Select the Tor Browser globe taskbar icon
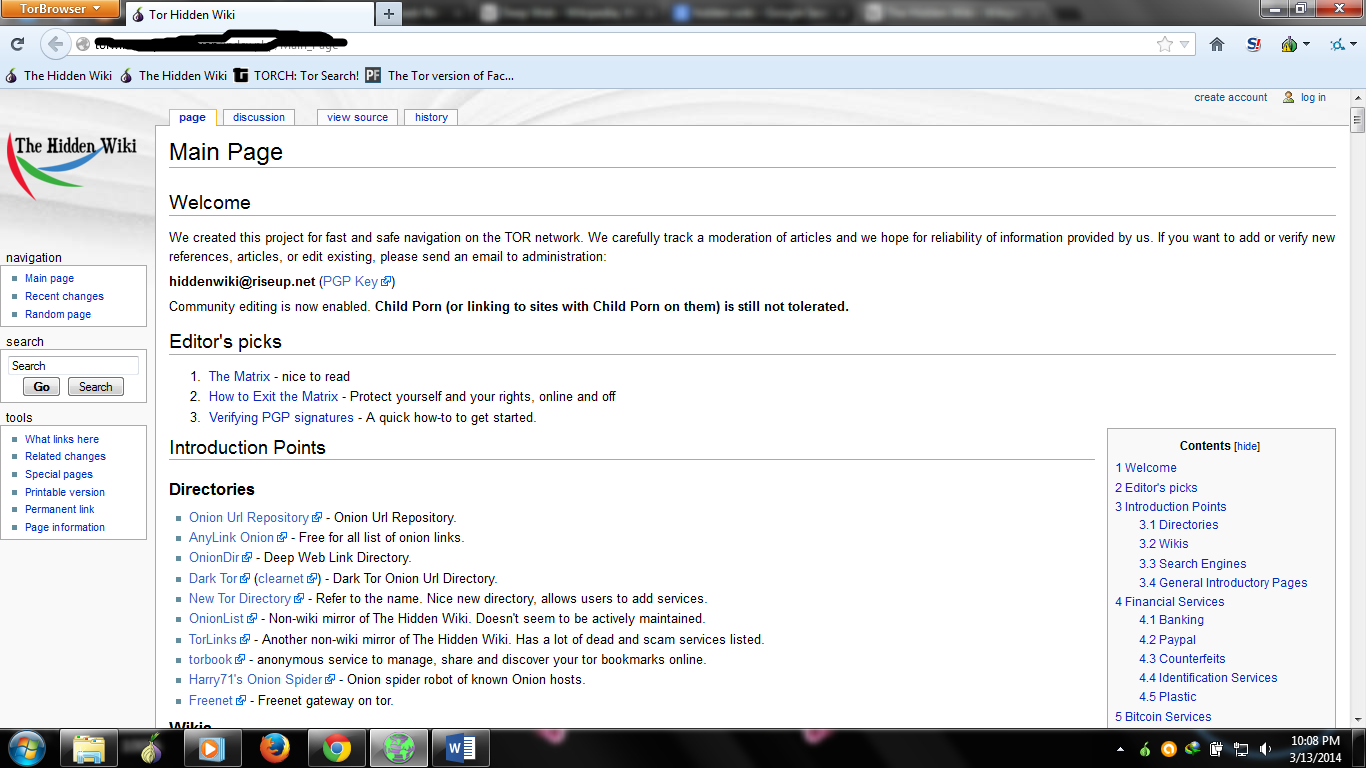Viewport: 1366px width, 768px height. [x=398, y=748]
